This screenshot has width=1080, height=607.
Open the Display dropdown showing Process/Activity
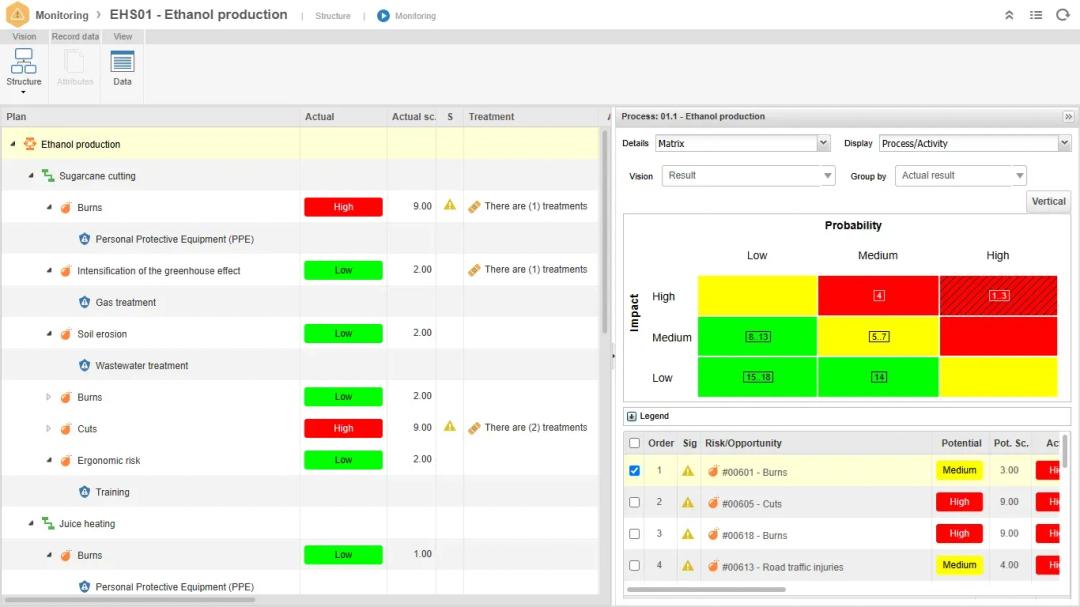pos(974,144)
